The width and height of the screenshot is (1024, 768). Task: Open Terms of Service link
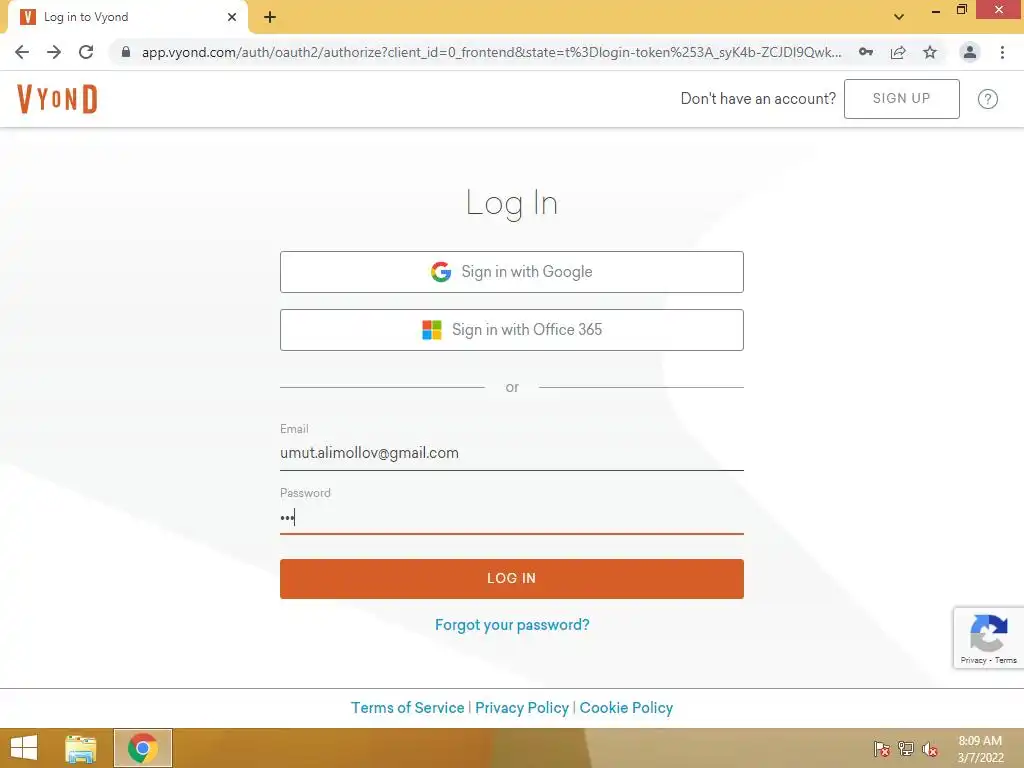coord(408,708)
